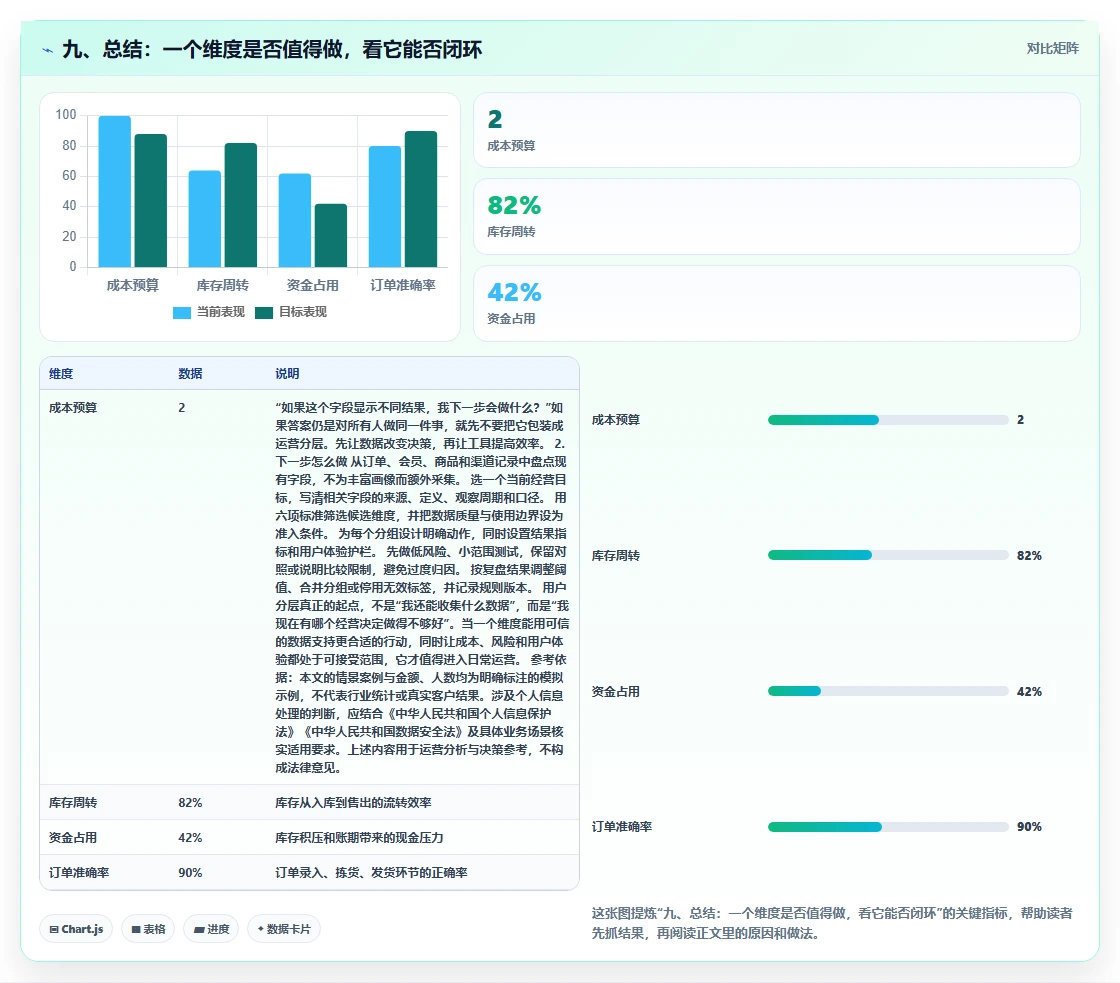
Task: Click the 资金占用 current performance bar
Action: pos(294,220)
